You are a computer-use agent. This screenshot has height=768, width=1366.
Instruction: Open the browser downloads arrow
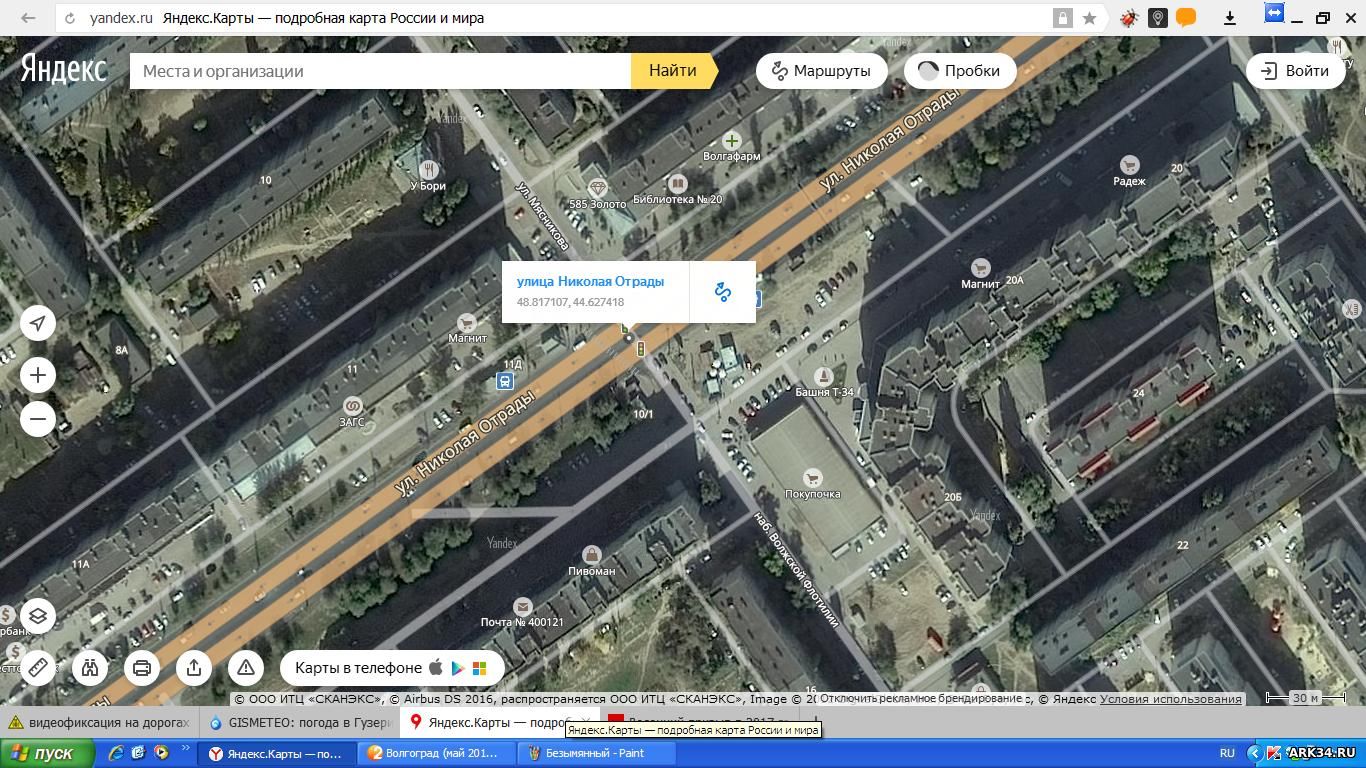[1230, 18]
